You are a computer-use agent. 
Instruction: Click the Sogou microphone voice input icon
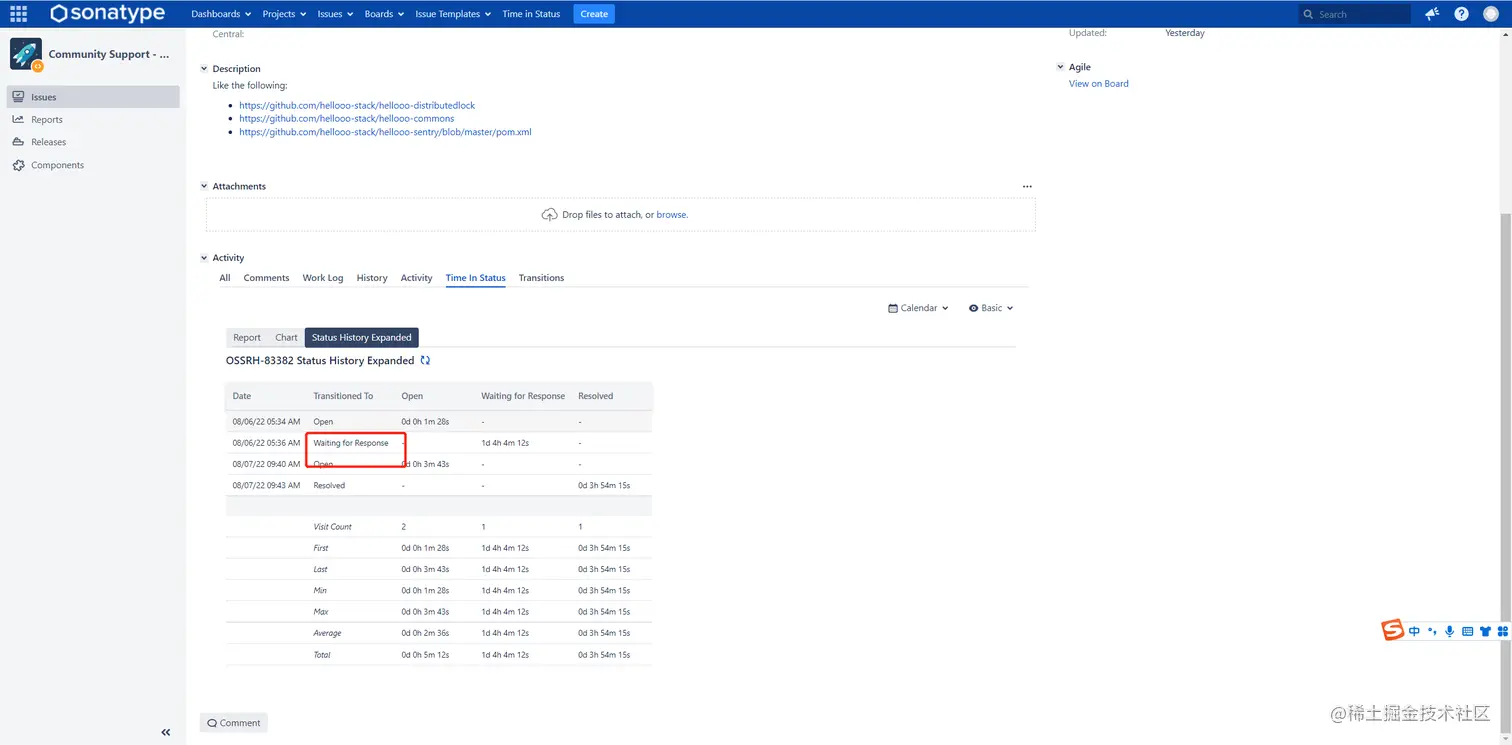pos(1449,632)
